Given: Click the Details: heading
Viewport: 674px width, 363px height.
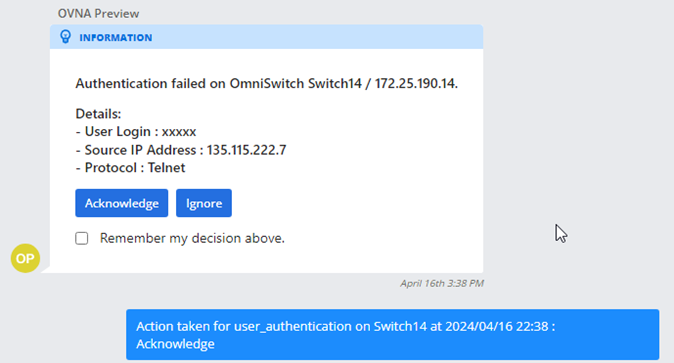Looking at the screenshot, I should [x=98, y=114].
